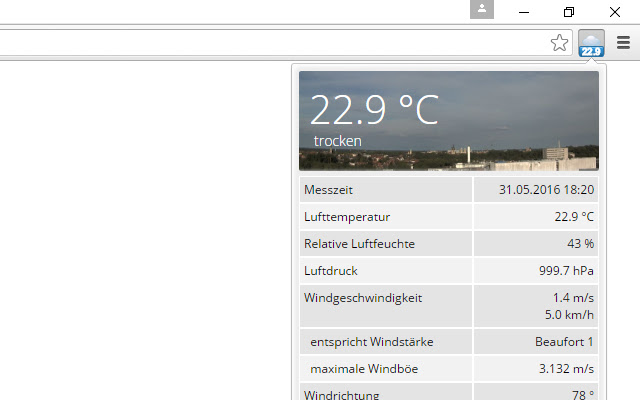Select the '3.132 m/s' gust value

tap(566, 369)
